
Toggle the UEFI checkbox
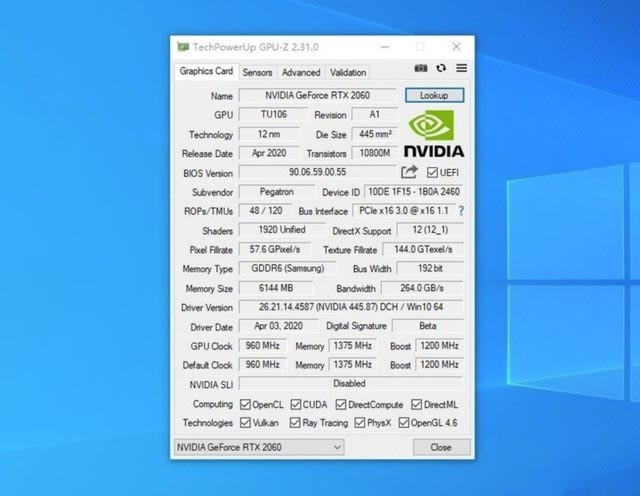click(432, 172)
